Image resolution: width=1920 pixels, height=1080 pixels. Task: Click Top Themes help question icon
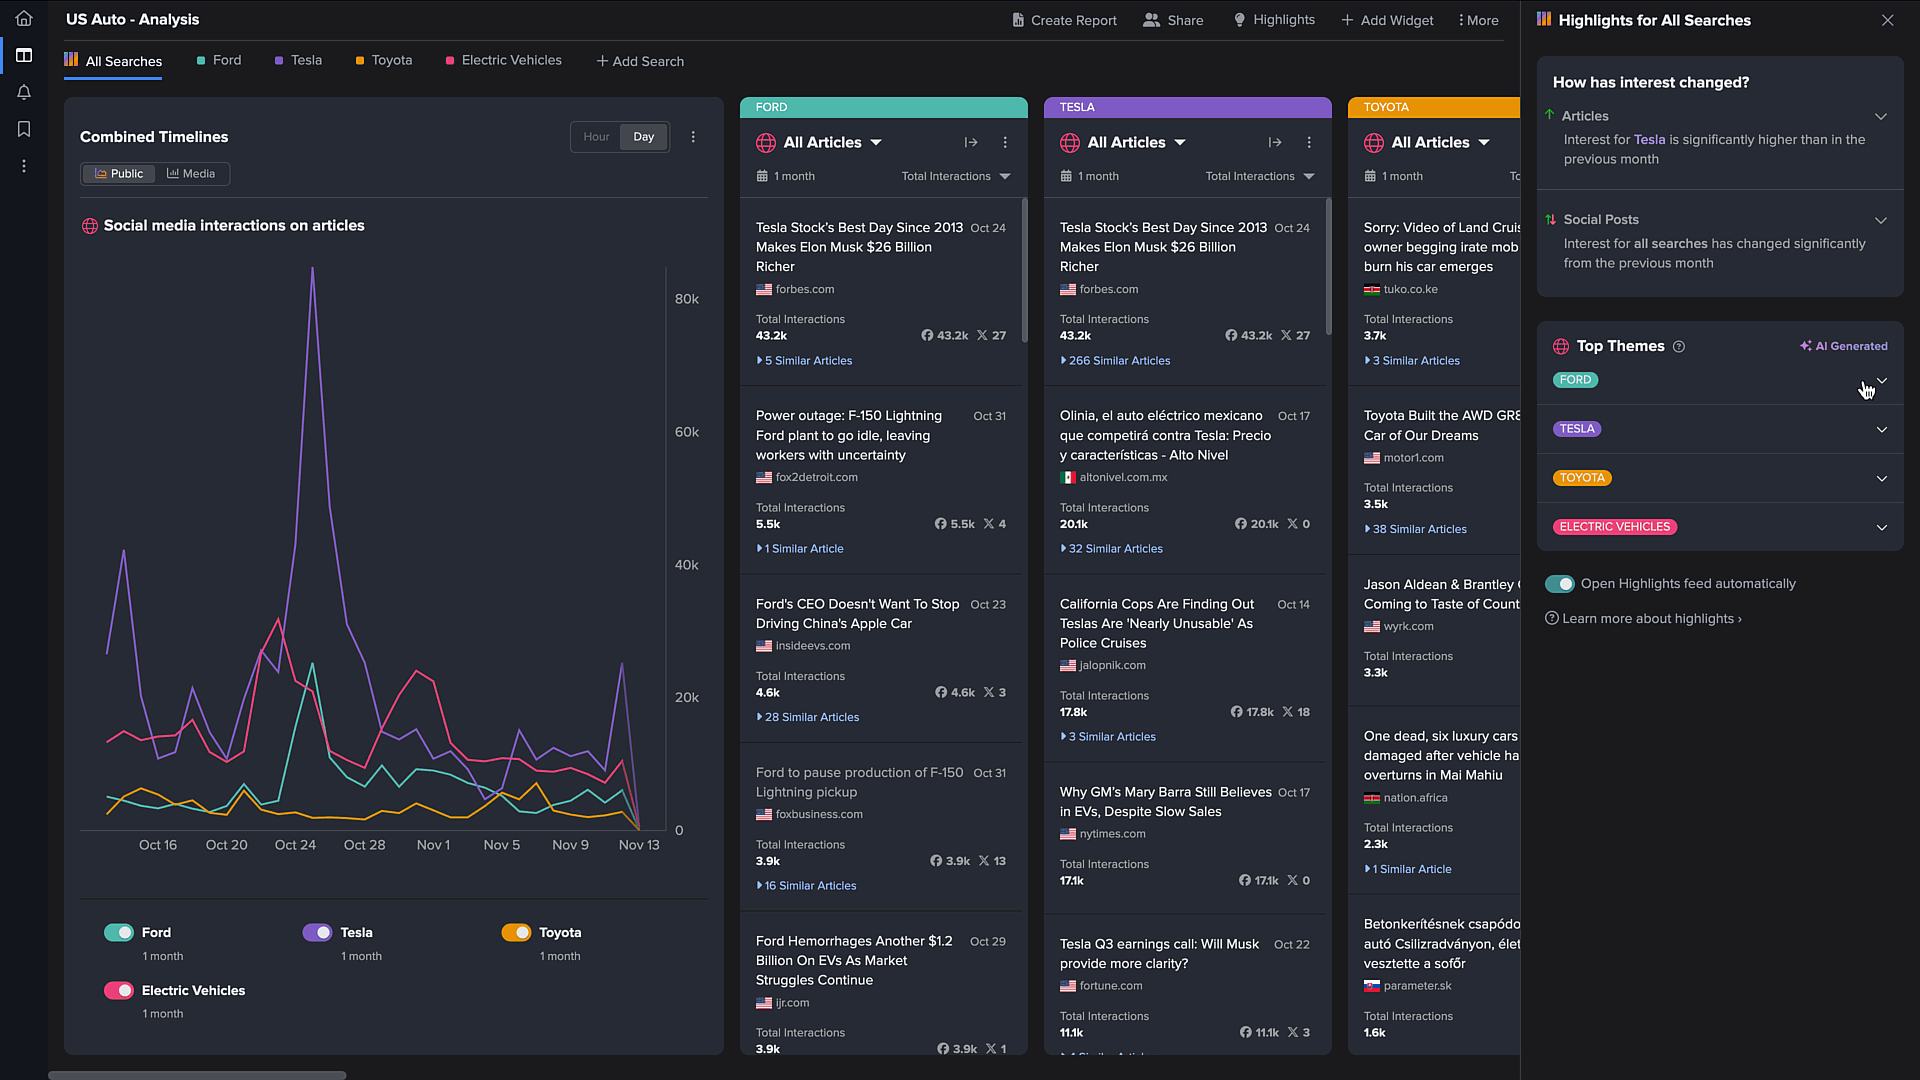(x=1679, y=347)
